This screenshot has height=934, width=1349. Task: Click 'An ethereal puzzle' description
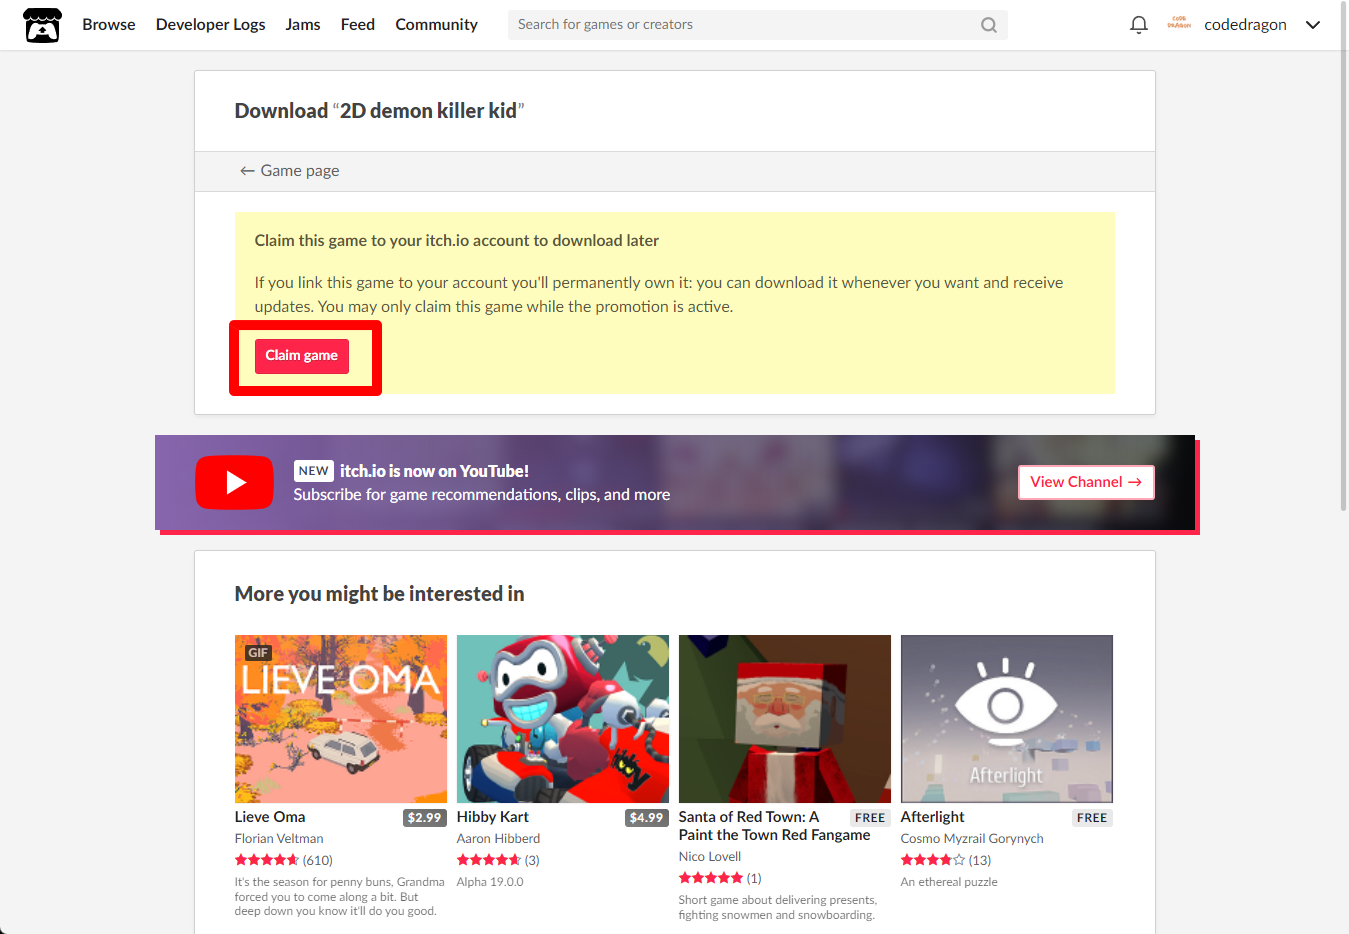pyautogui.click(x=949, y=882)
